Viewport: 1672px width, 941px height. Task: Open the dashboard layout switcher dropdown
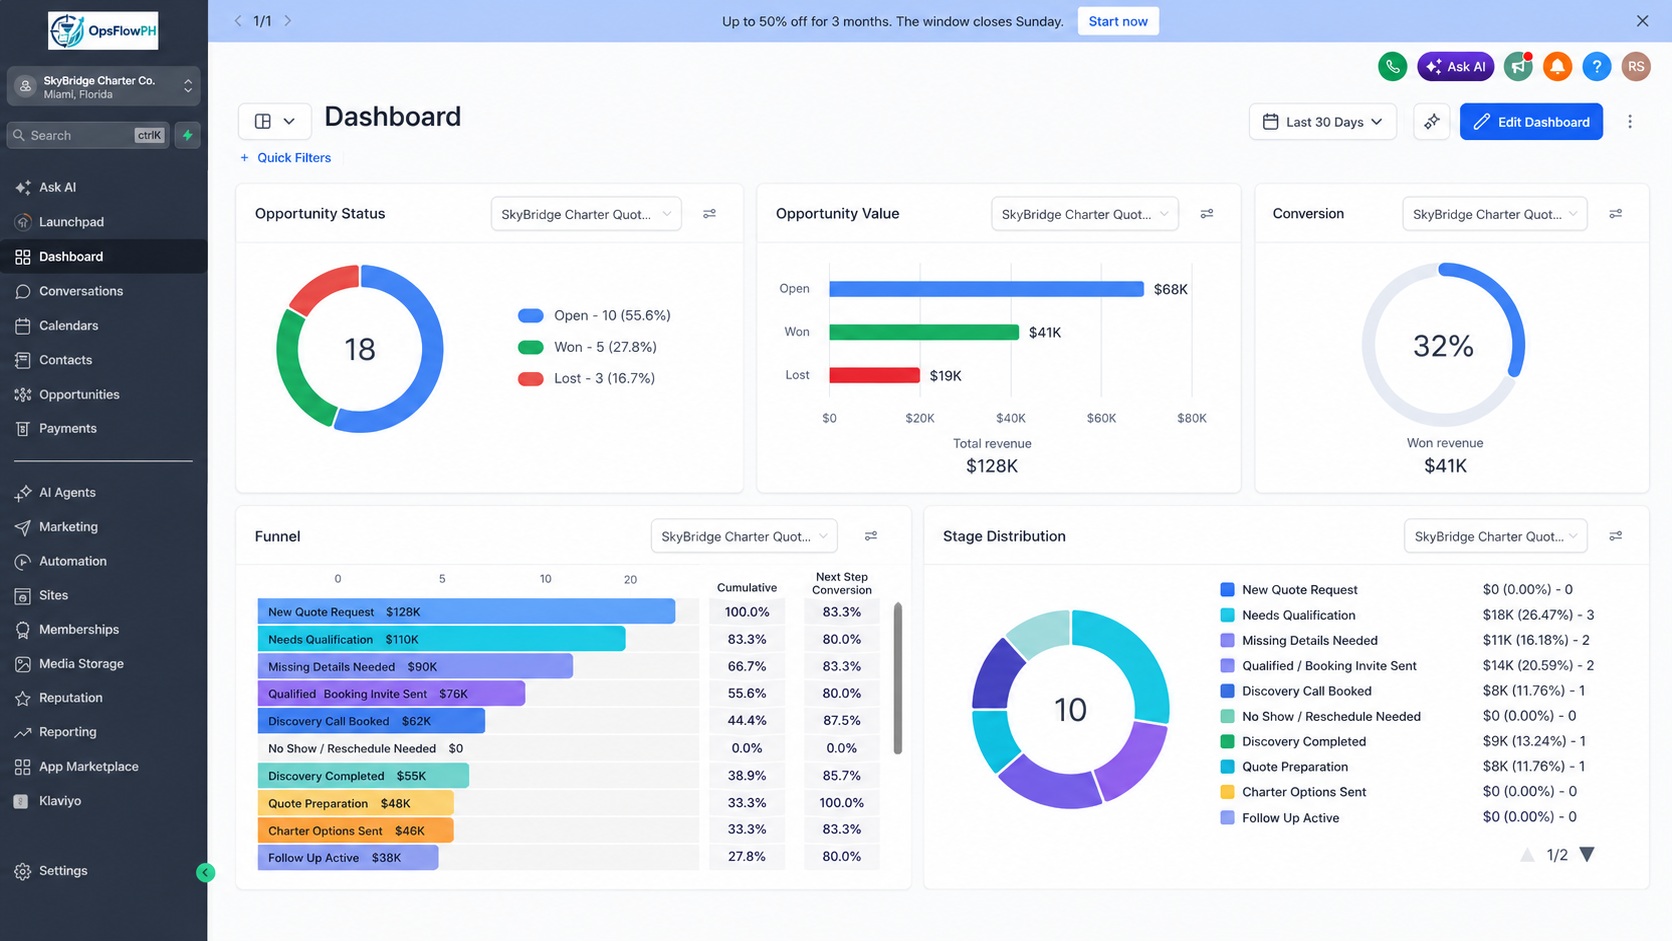(274, 121)
